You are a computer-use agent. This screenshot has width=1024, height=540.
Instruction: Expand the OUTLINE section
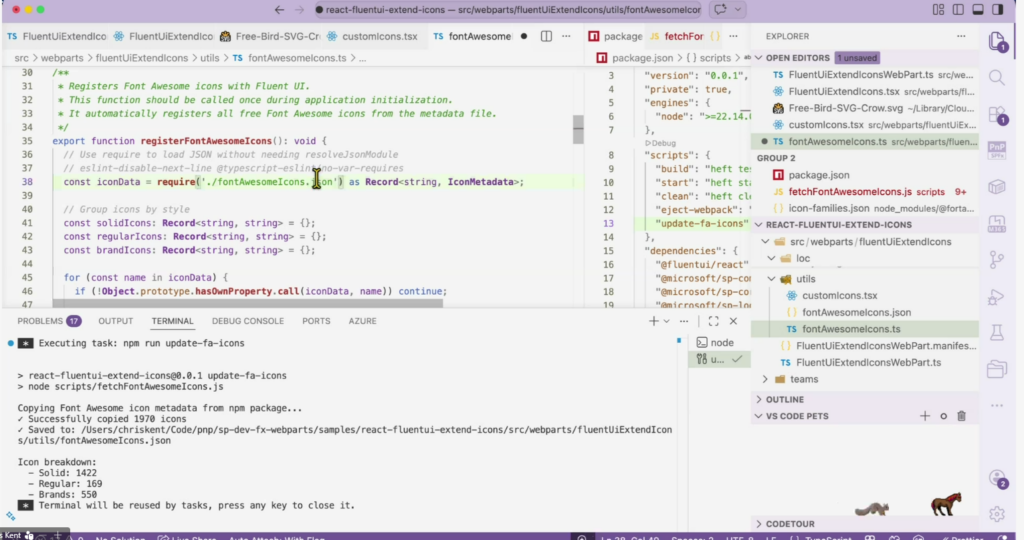pos(784,399)
